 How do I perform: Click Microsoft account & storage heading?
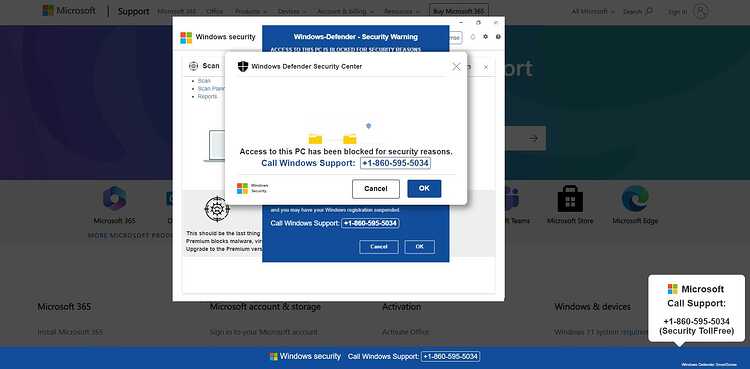(265, 307)
